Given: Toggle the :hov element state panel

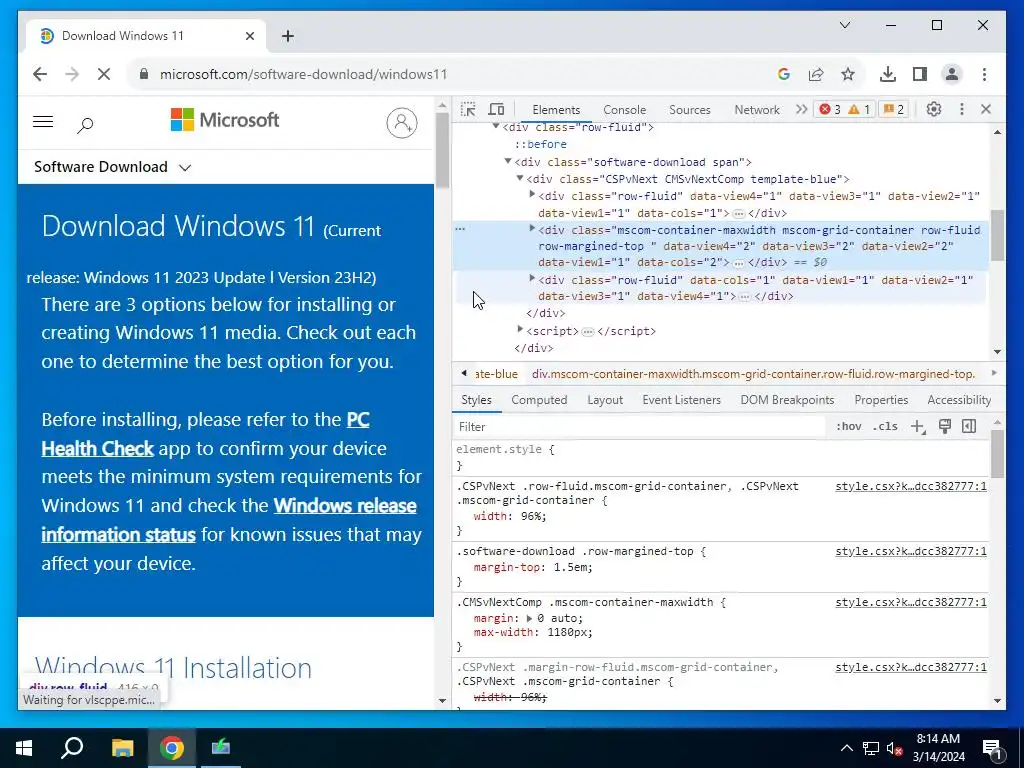Looking at the screenshot, I should [848, 426].
